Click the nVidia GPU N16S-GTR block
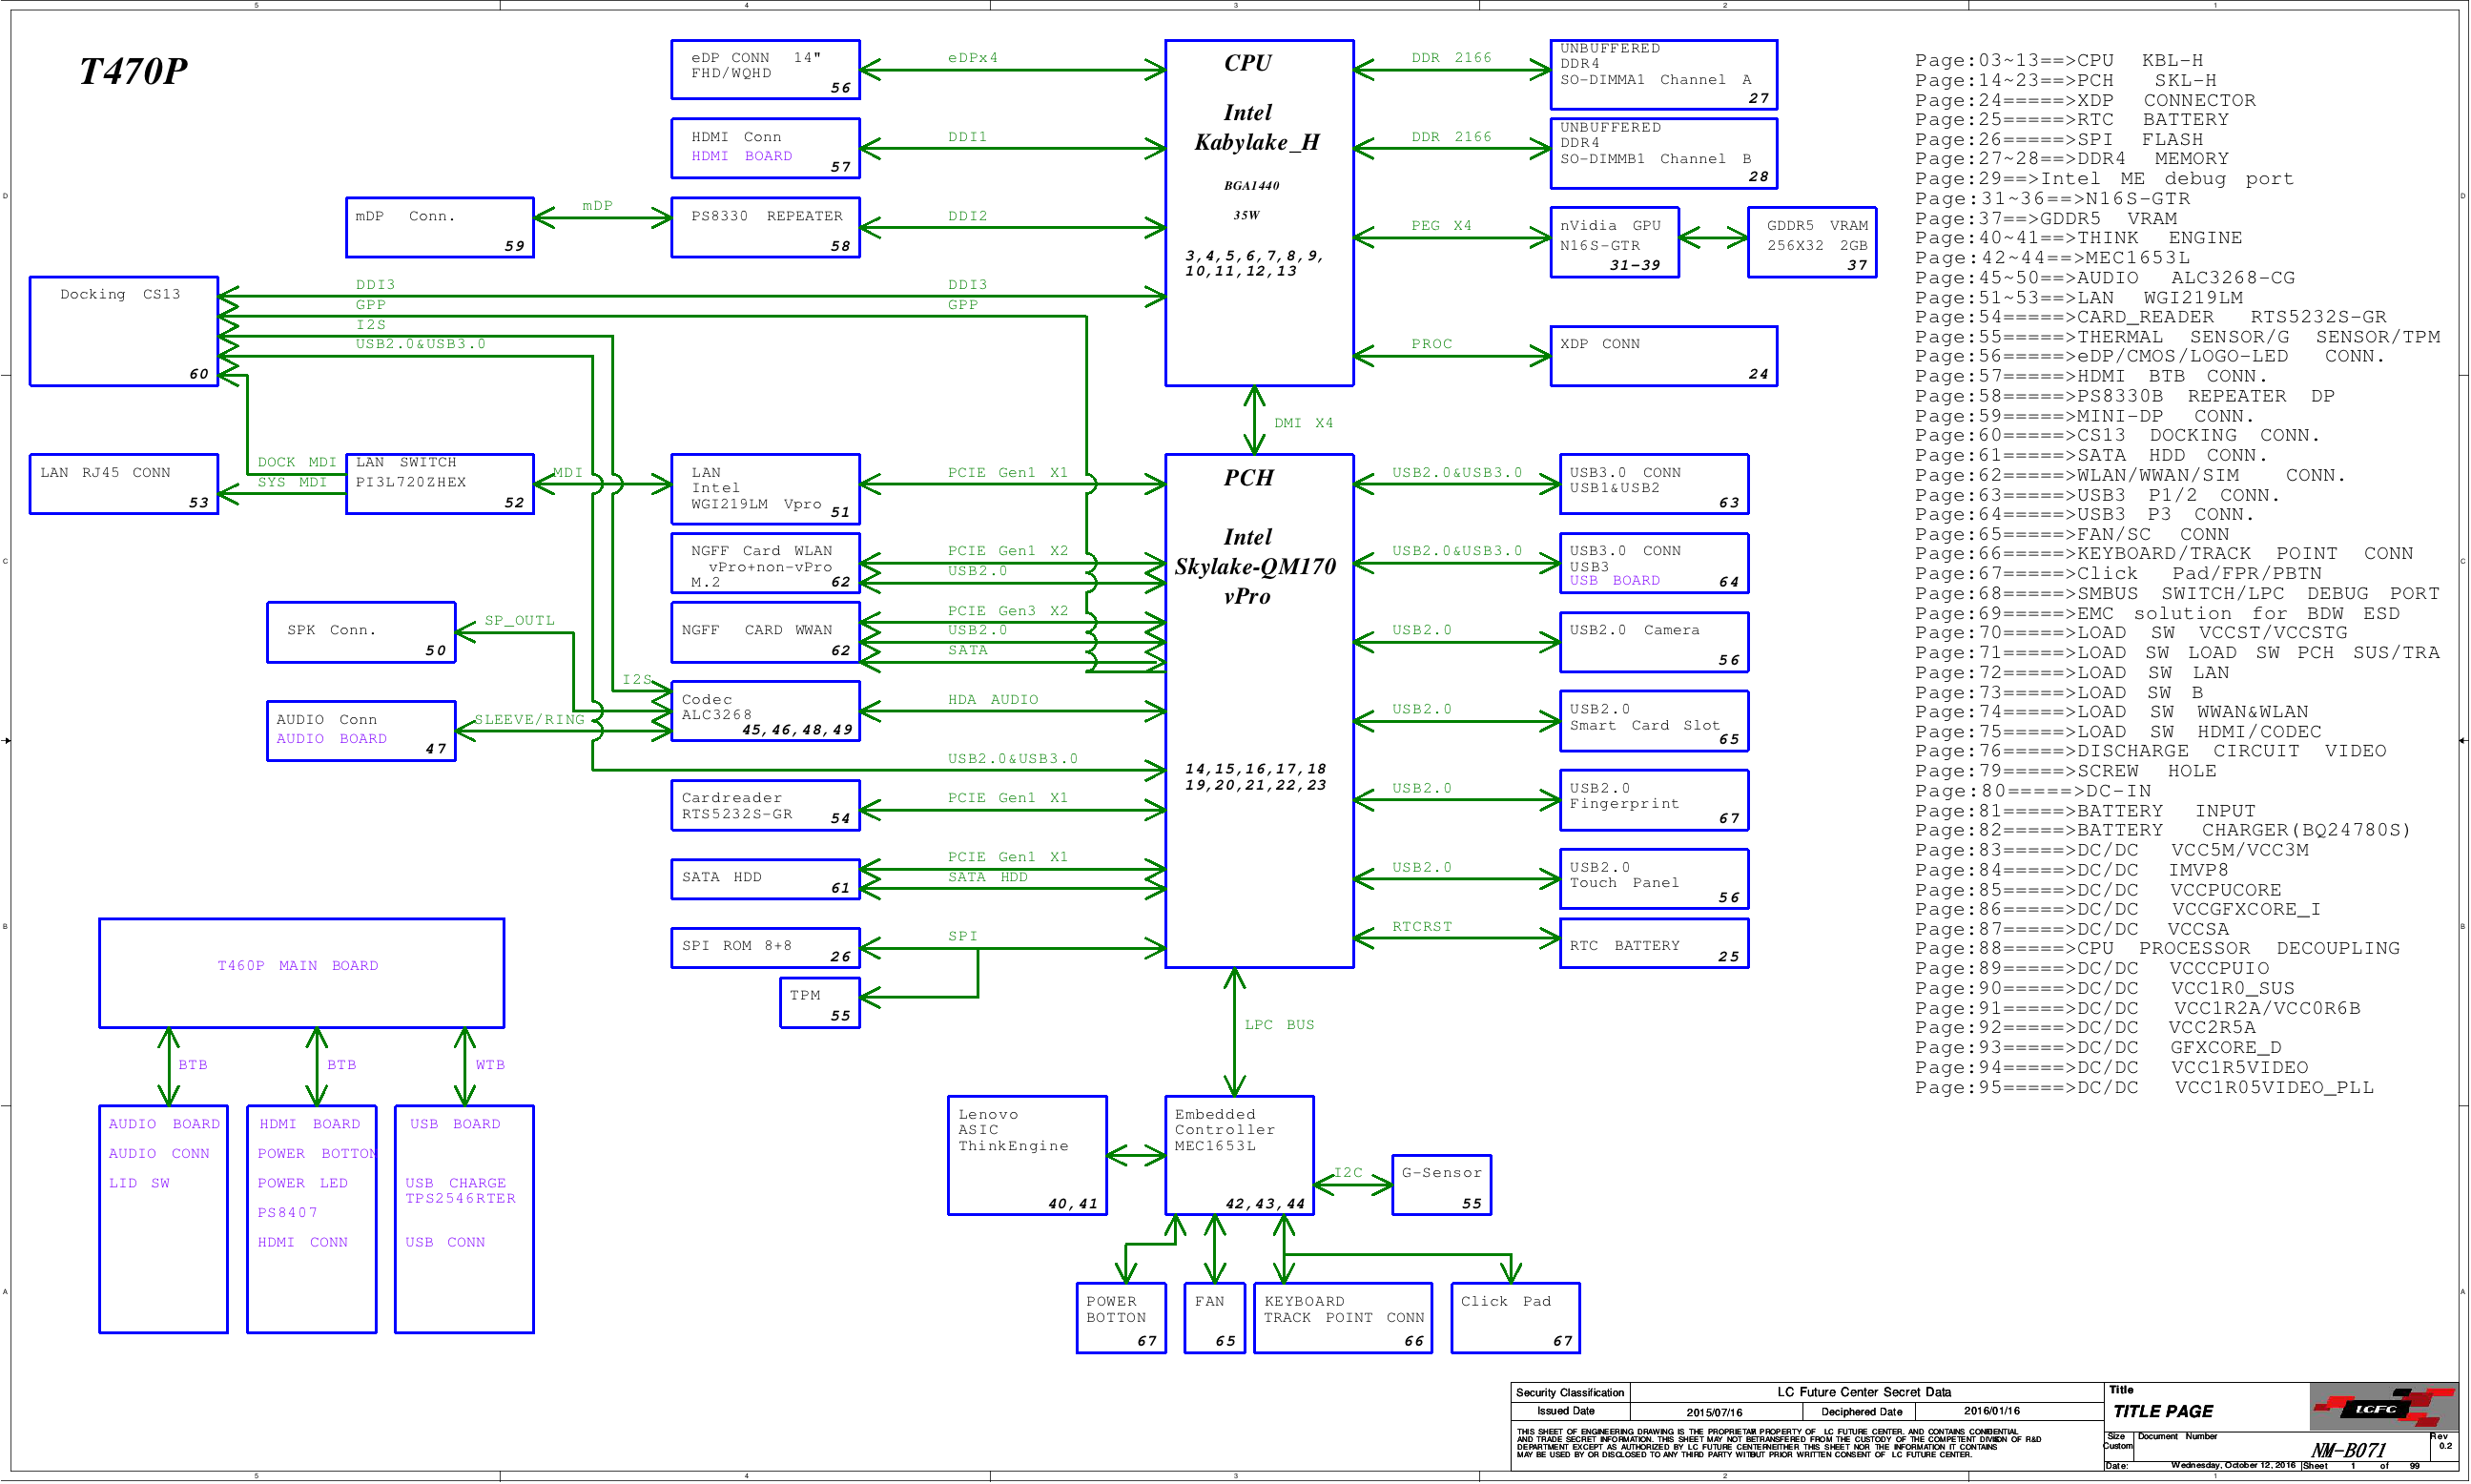Screen dimensions: 2471x1484 (x=1614, y=242)
